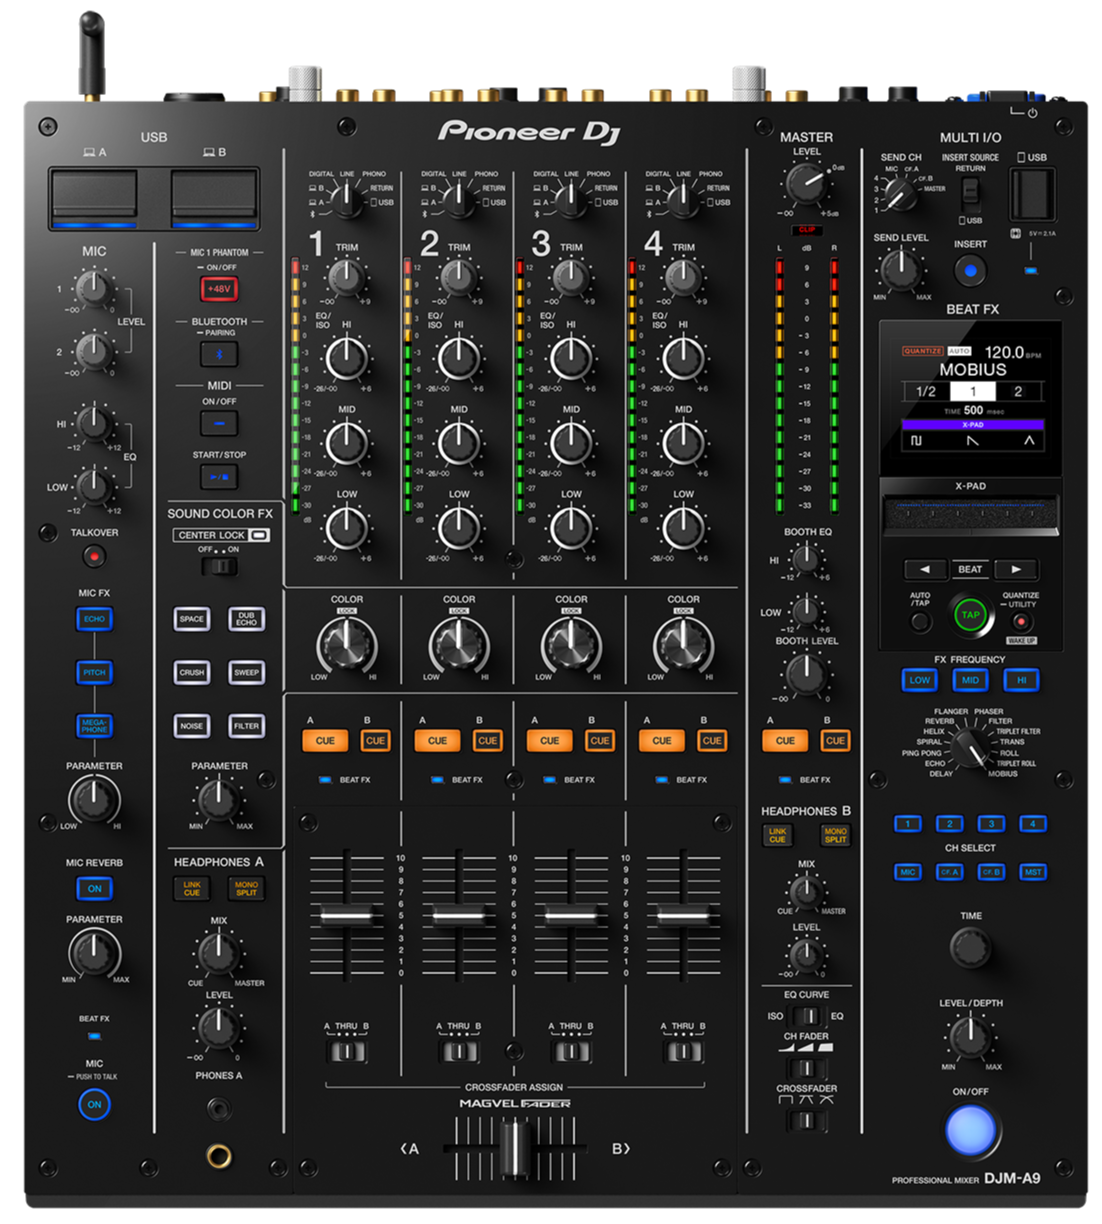
Task: Set the CH Fader curve switch
Action: (806, 1067)
